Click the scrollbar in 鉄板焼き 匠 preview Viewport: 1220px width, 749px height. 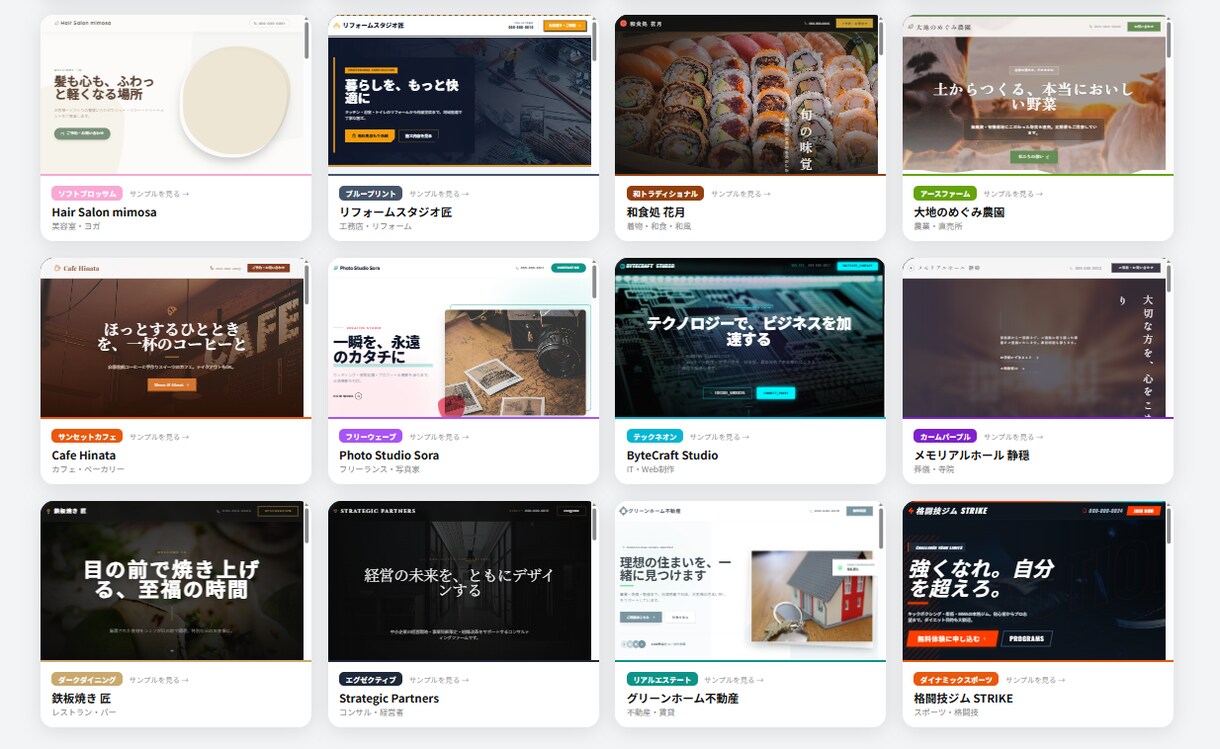tap(307, 523)
